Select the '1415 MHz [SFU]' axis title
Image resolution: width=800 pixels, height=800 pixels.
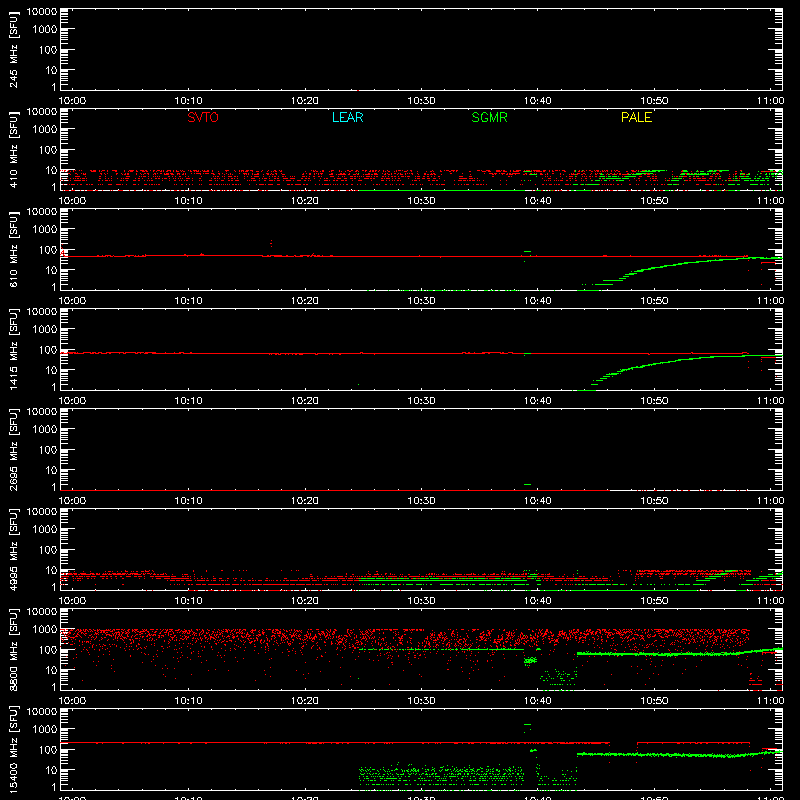click(13, 350)
